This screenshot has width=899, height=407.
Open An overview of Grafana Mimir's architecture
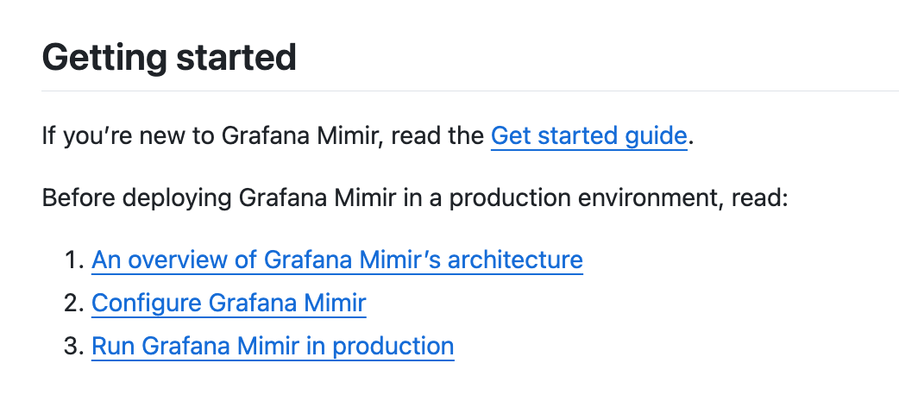pos(336,260)
